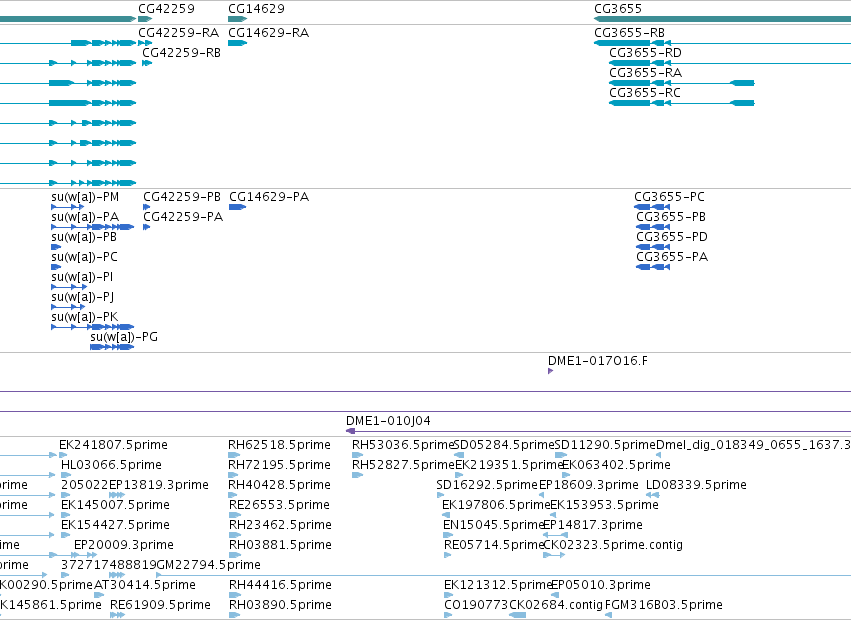Select transcript CG3655-RB
Image resolution: width=851 pixels, height=620 pixels.
(x=630, y=33)
